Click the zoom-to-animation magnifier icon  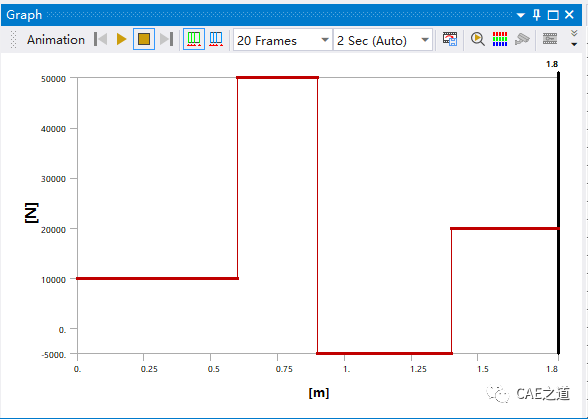point(478,39)
